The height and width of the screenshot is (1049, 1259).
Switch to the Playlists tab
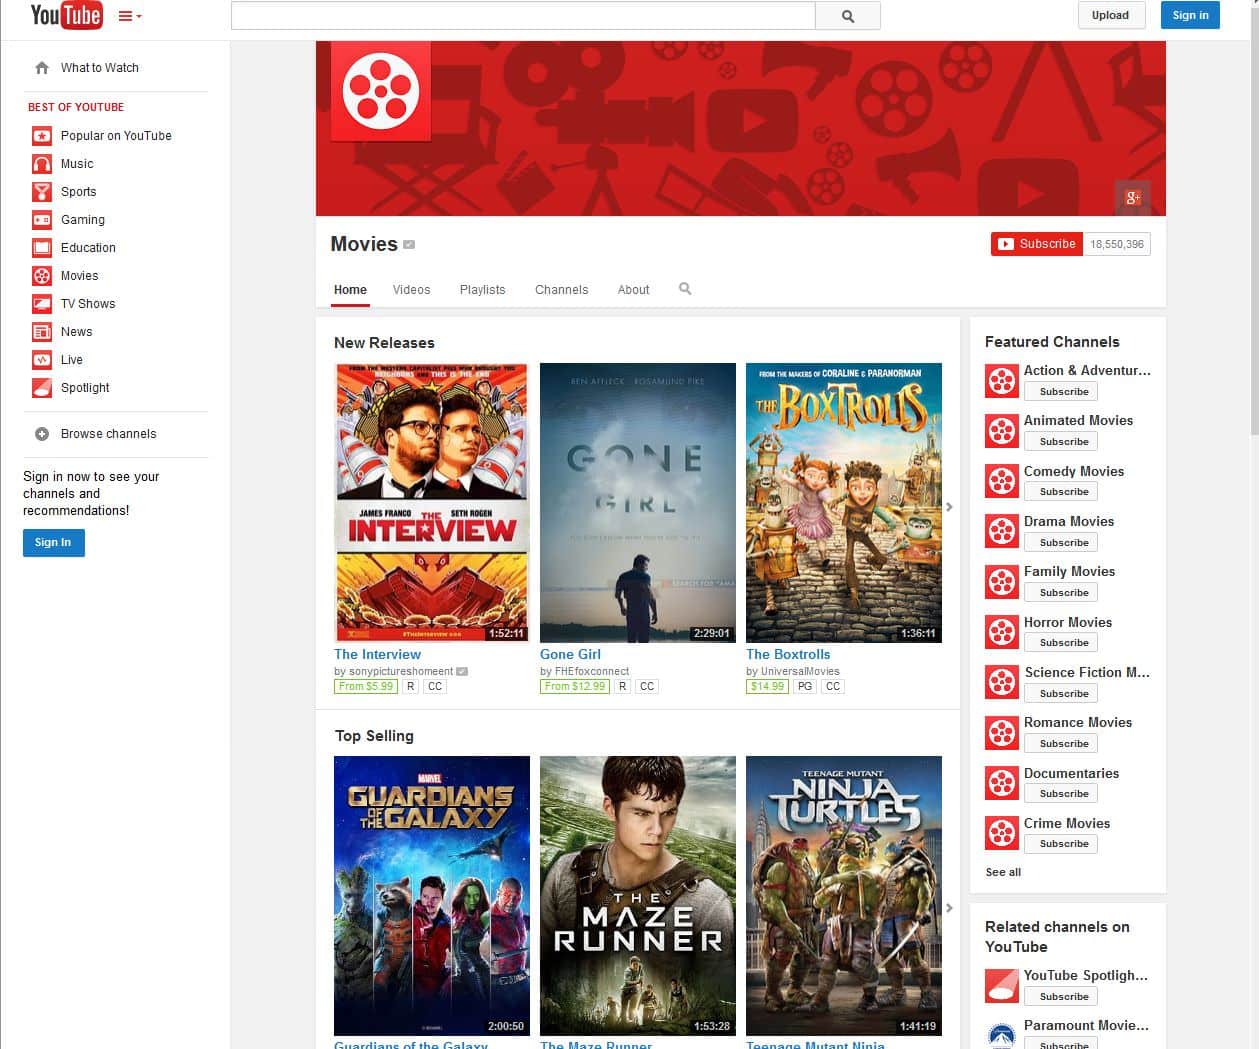coord(482,290)
